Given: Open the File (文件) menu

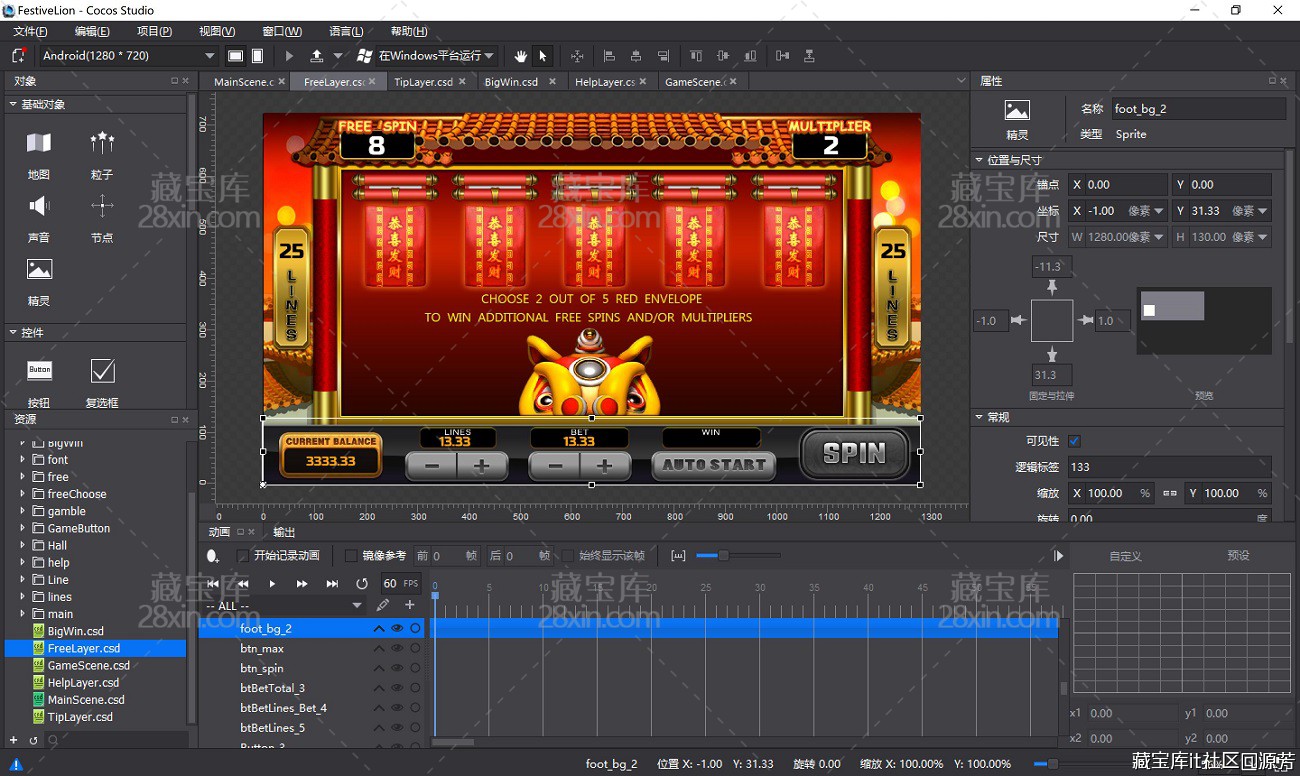Looking at the screenshot, I should [x=31, y=32].
